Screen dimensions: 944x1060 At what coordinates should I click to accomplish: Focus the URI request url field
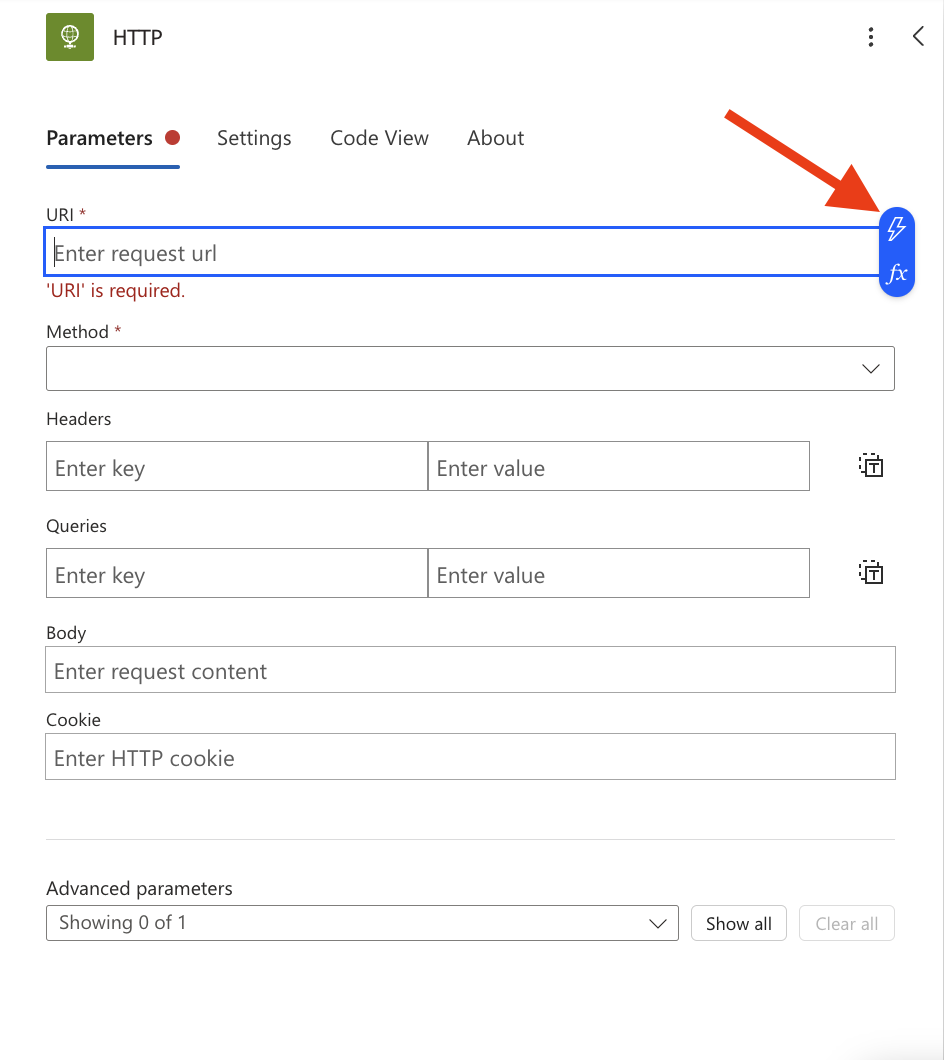tap(460, 253)
